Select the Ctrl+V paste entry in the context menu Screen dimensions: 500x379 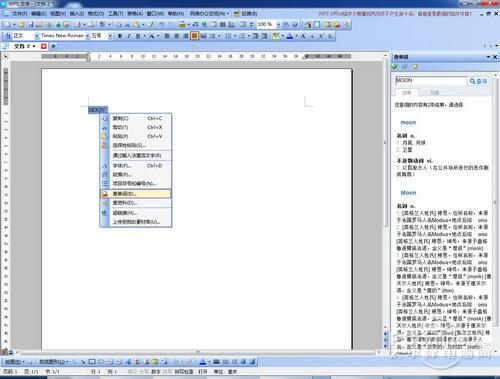tap(136, 136)
